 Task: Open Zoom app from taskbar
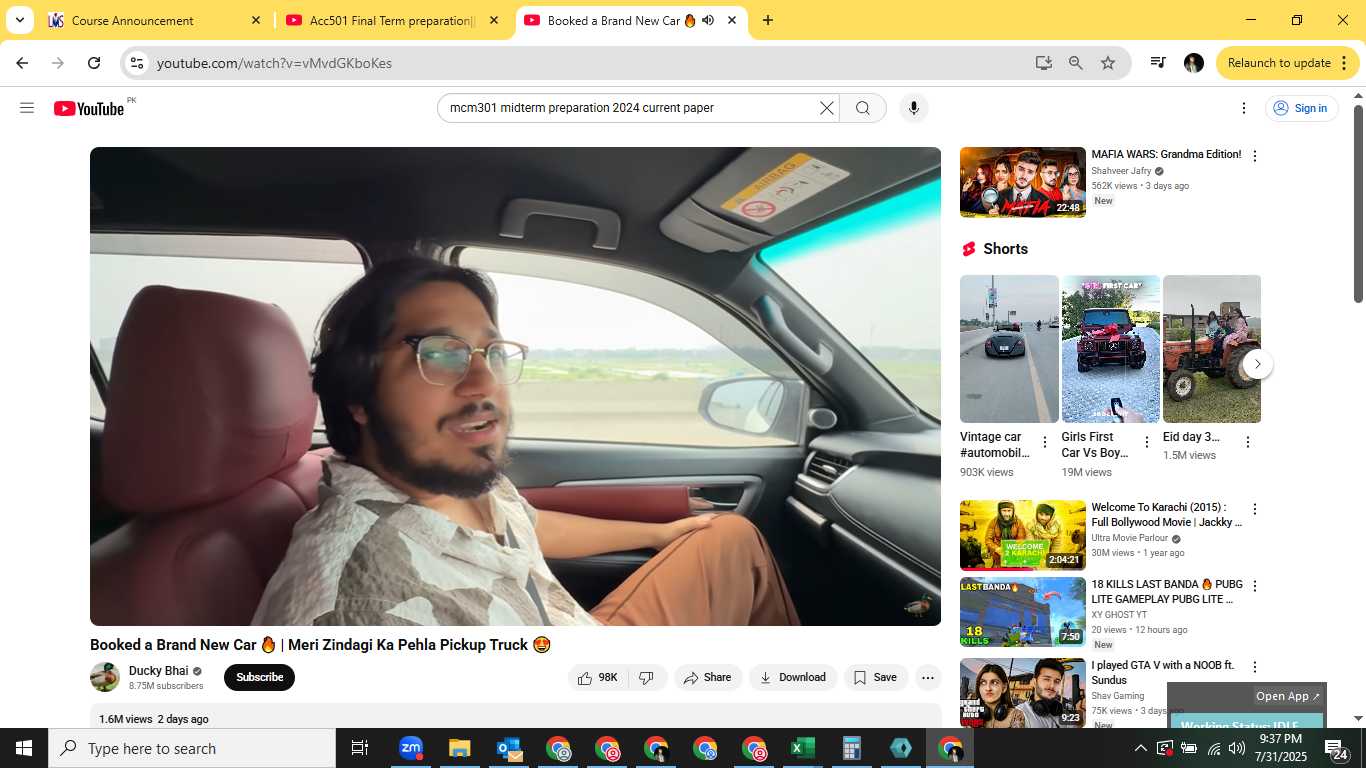pyautogui.click(x=411, y=748)
